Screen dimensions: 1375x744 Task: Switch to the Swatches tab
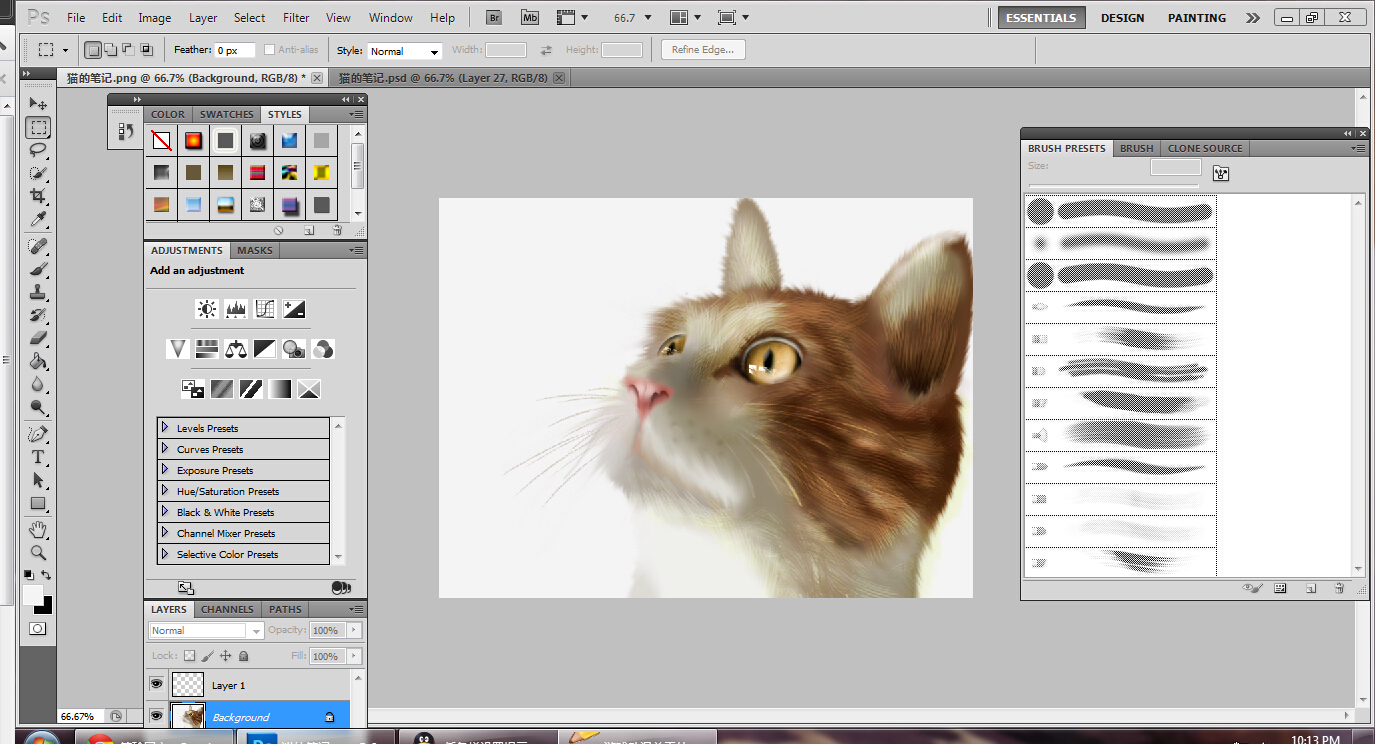(227, 114)
